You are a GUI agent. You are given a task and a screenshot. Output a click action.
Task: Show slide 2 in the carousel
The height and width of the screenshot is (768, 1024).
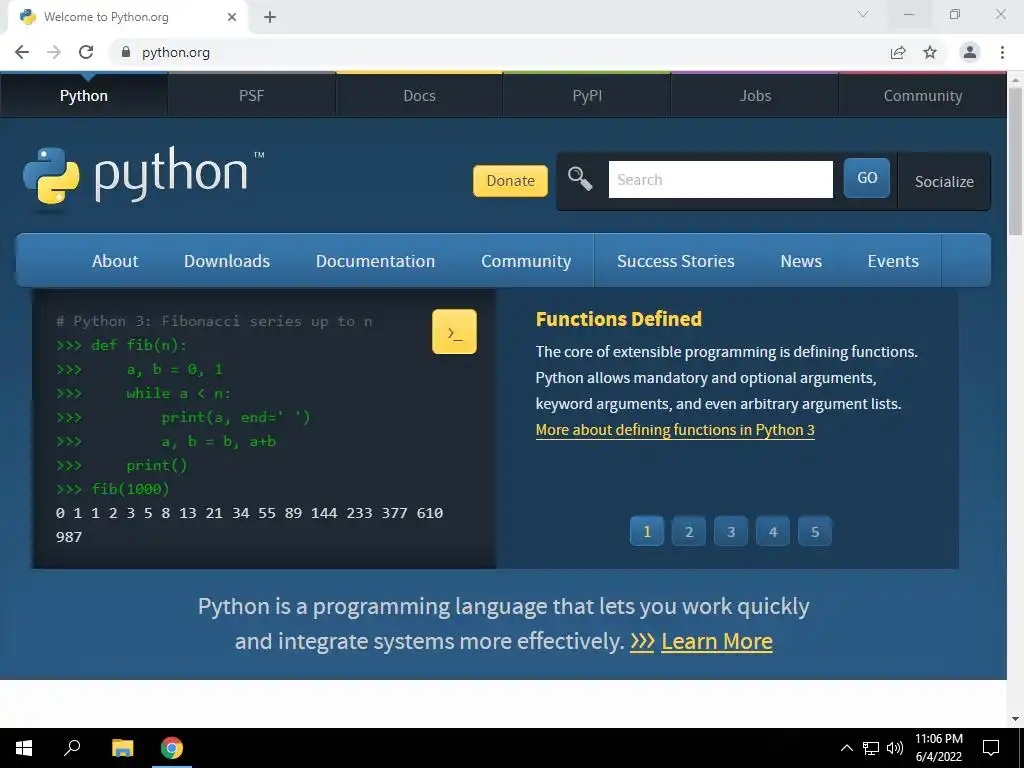pyautogui.click(x=688, y=531)
